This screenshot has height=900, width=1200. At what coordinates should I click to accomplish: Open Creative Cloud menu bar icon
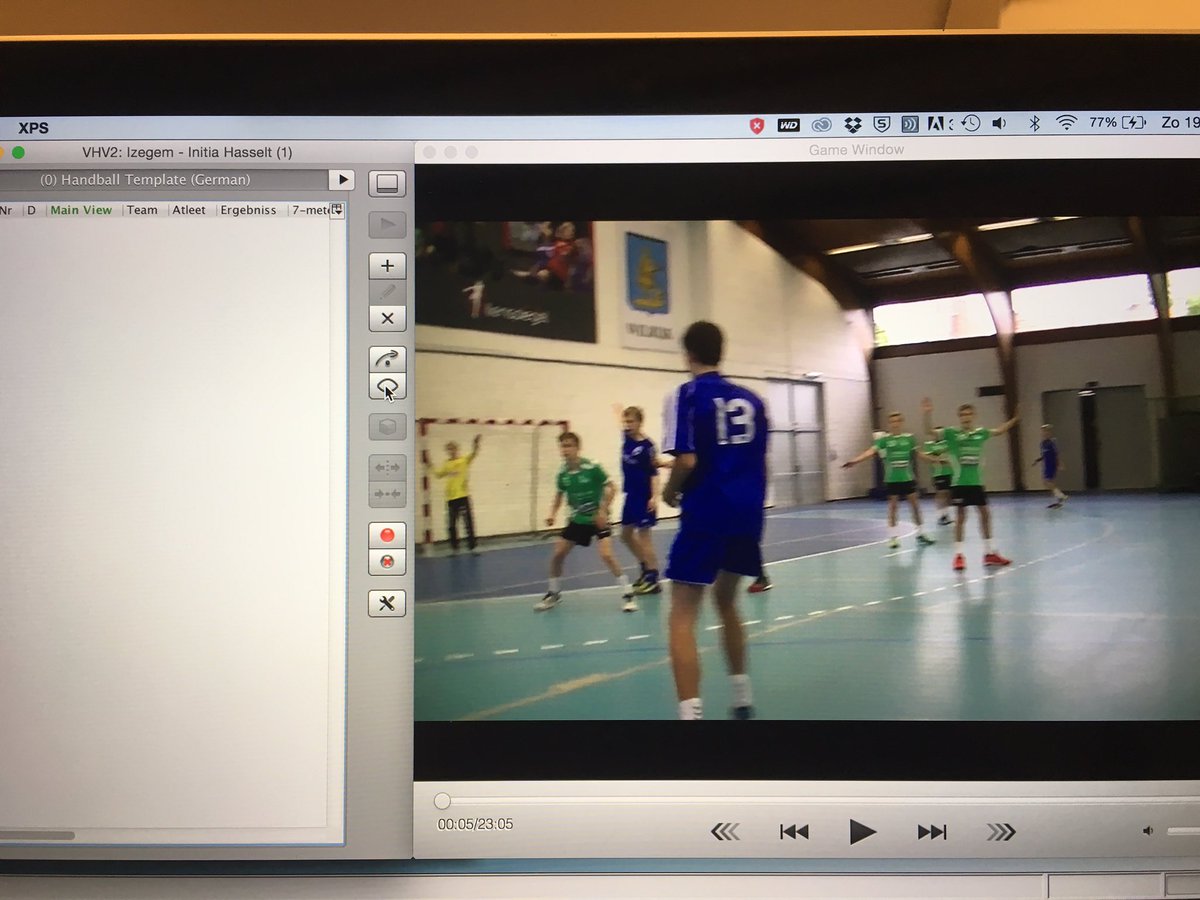click(x=822, y=125)
